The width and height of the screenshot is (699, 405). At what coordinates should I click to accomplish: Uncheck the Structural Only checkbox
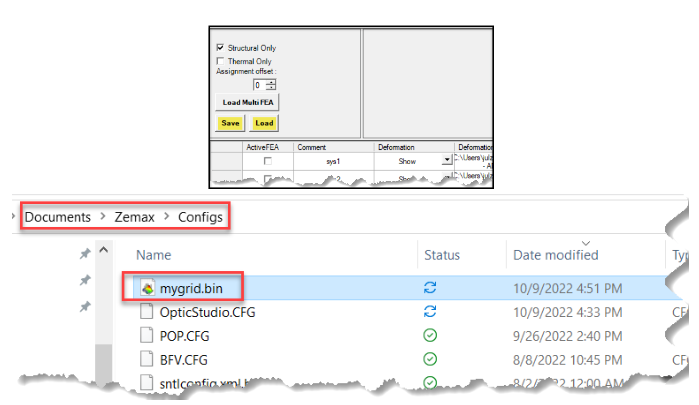(x=221, y=48)
